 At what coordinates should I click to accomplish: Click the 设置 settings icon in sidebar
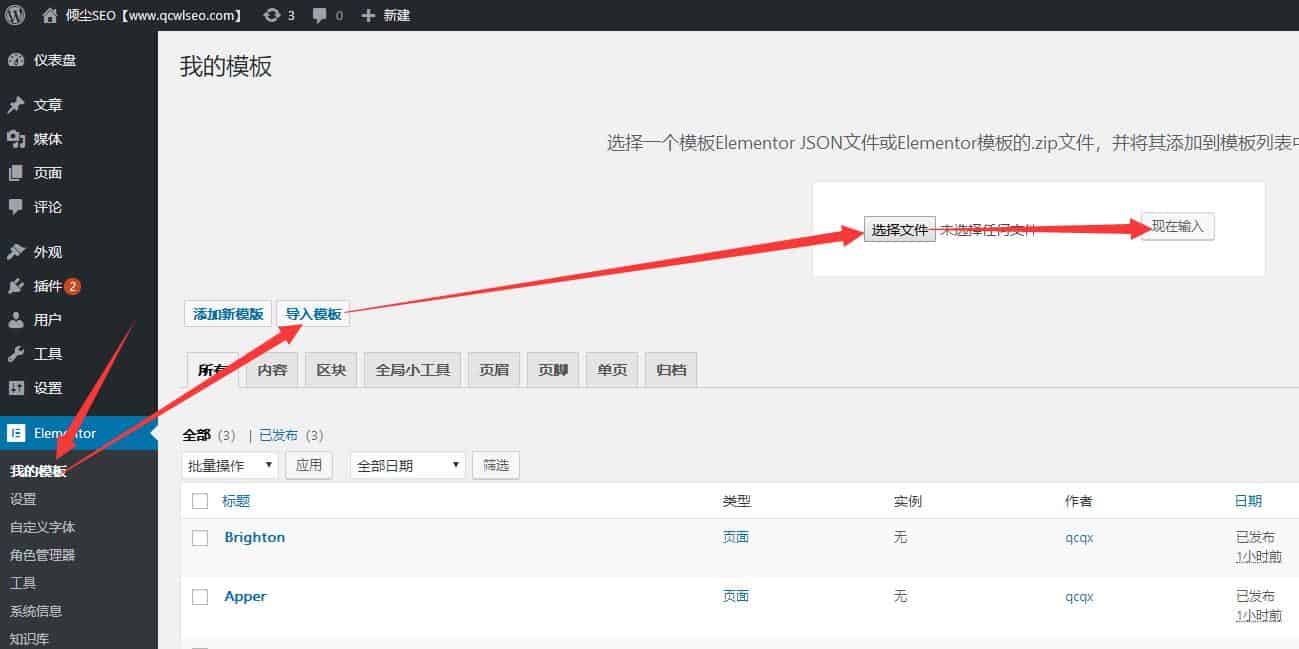coord(16,388)
